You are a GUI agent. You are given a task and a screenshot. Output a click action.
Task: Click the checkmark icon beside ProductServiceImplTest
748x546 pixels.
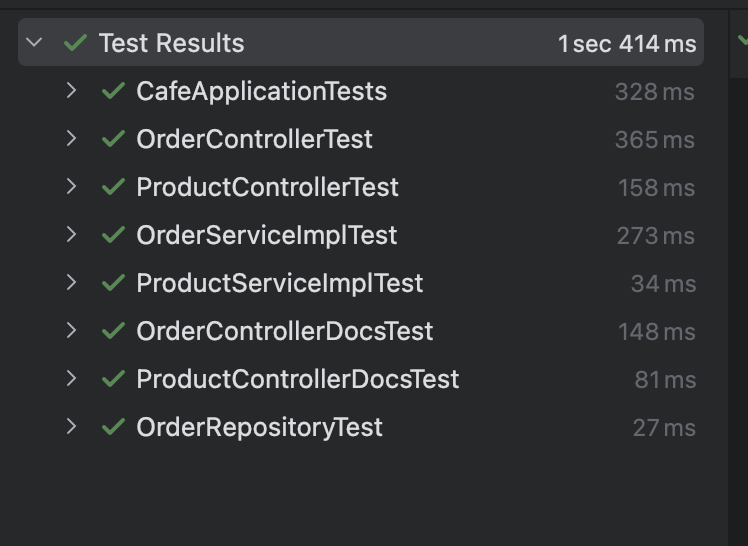[113, 283]
